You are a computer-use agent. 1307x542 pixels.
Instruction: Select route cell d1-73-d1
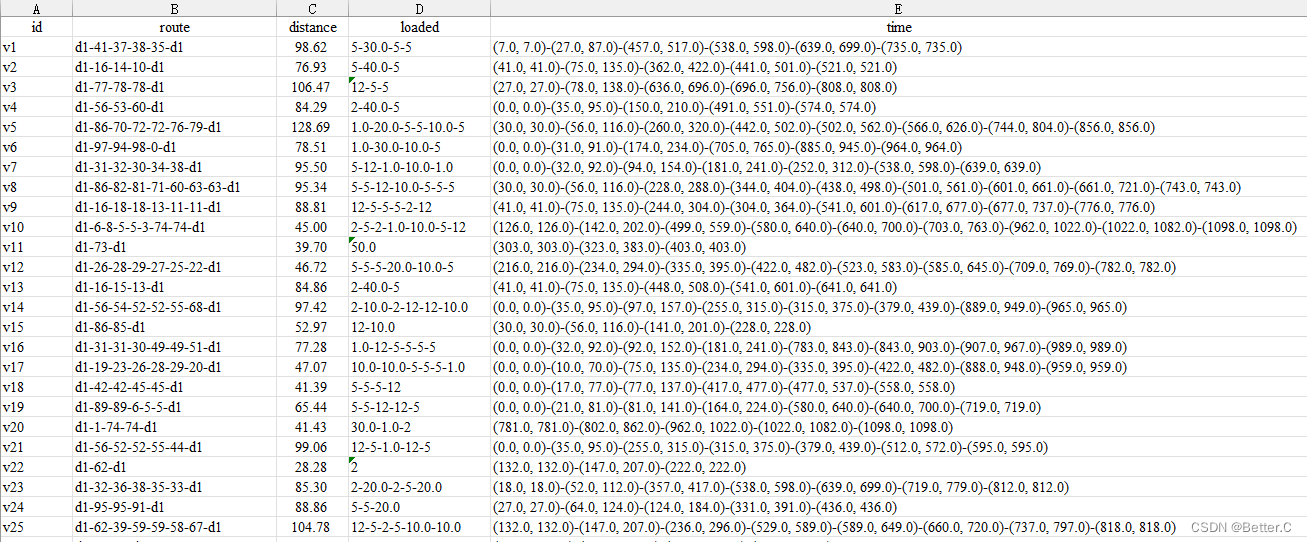click(174, 247)
